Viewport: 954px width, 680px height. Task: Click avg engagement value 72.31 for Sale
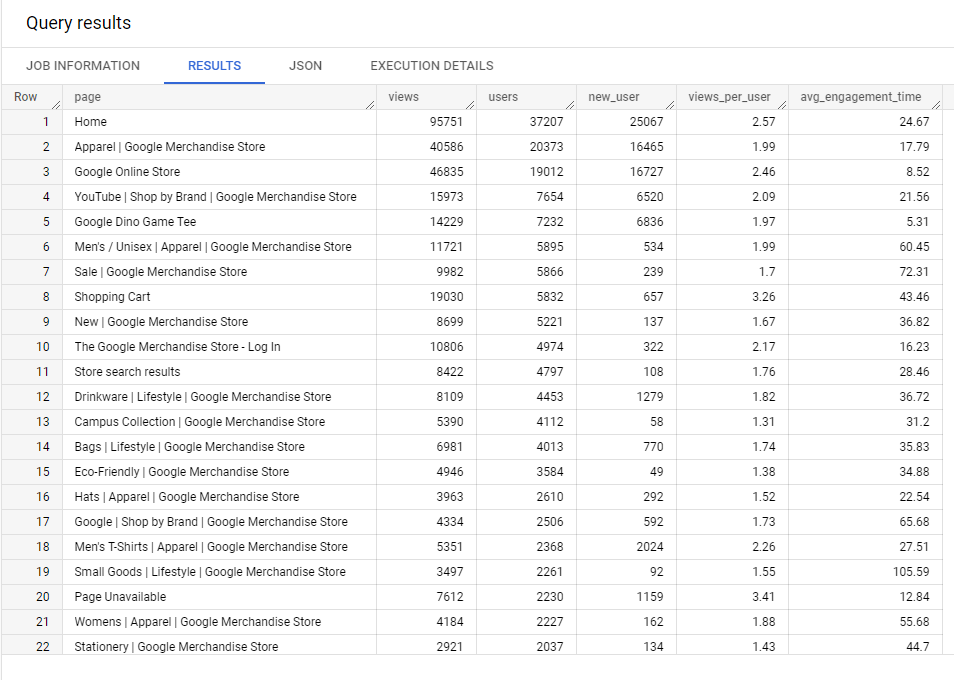[x=914, y=271]
